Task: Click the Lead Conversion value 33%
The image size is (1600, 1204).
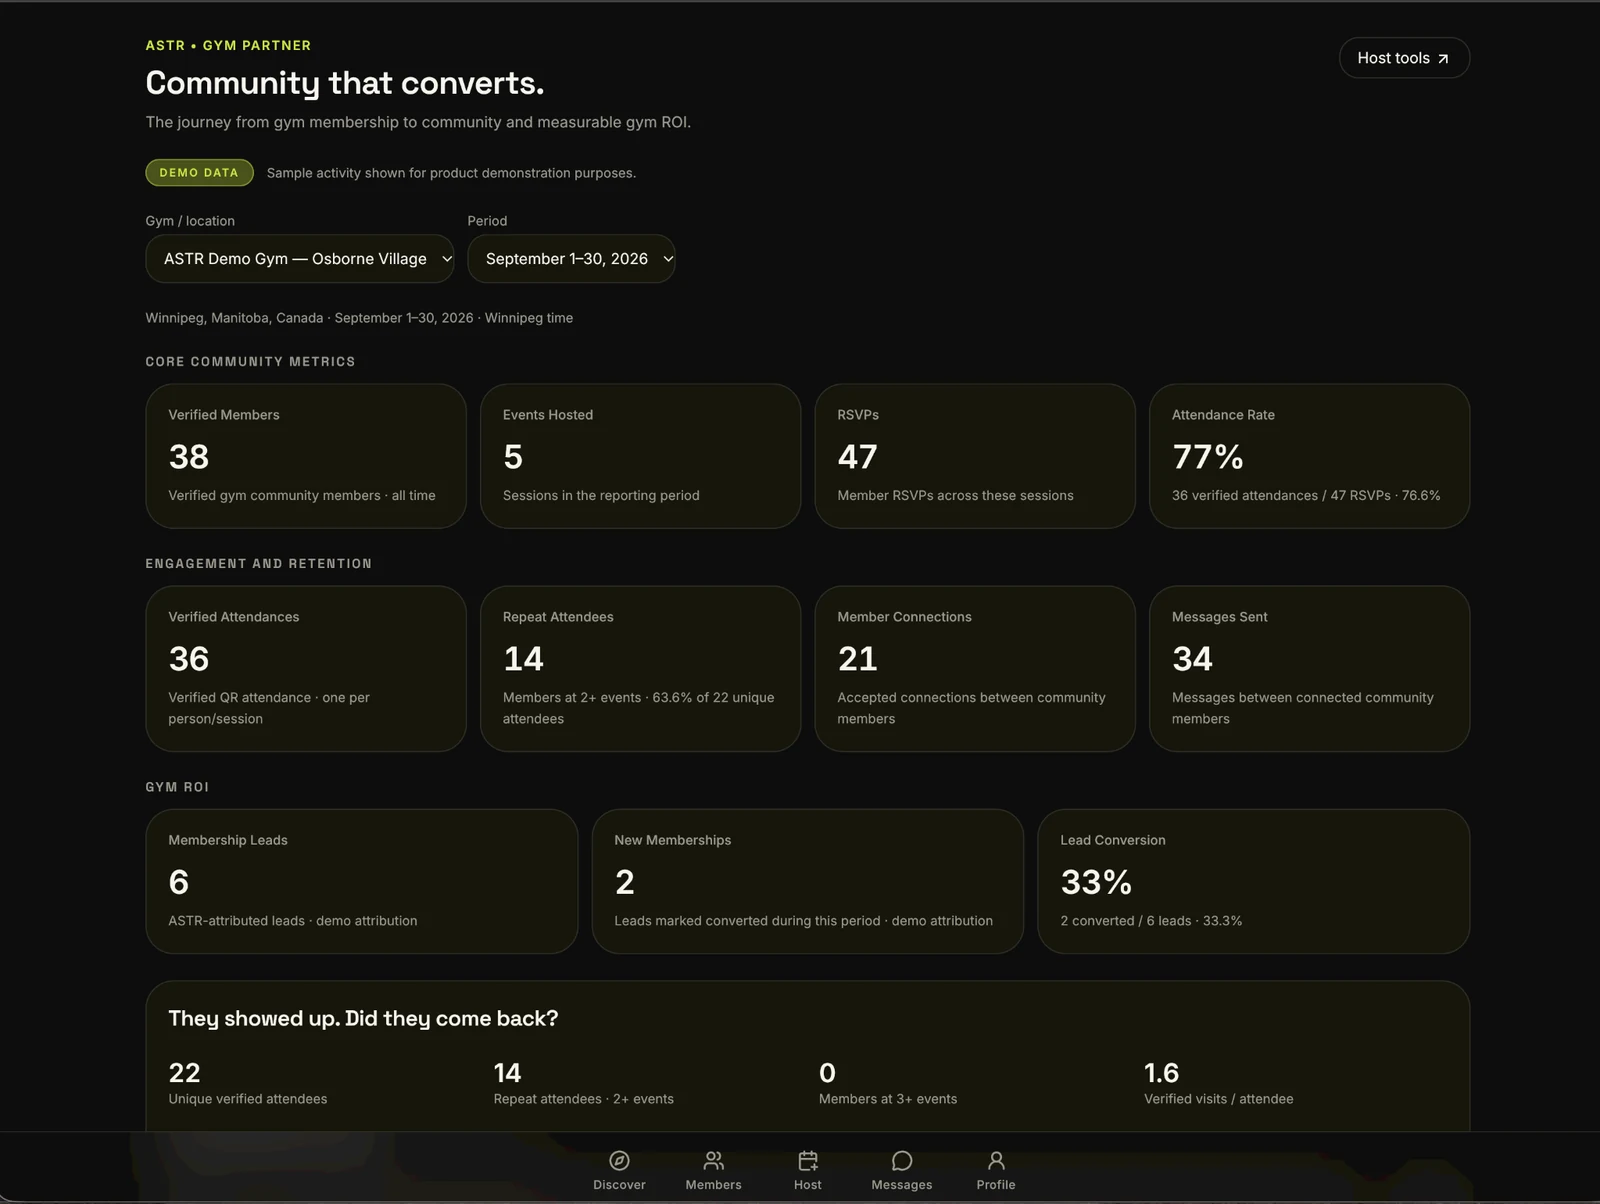Action: (x=1096, y=882)
